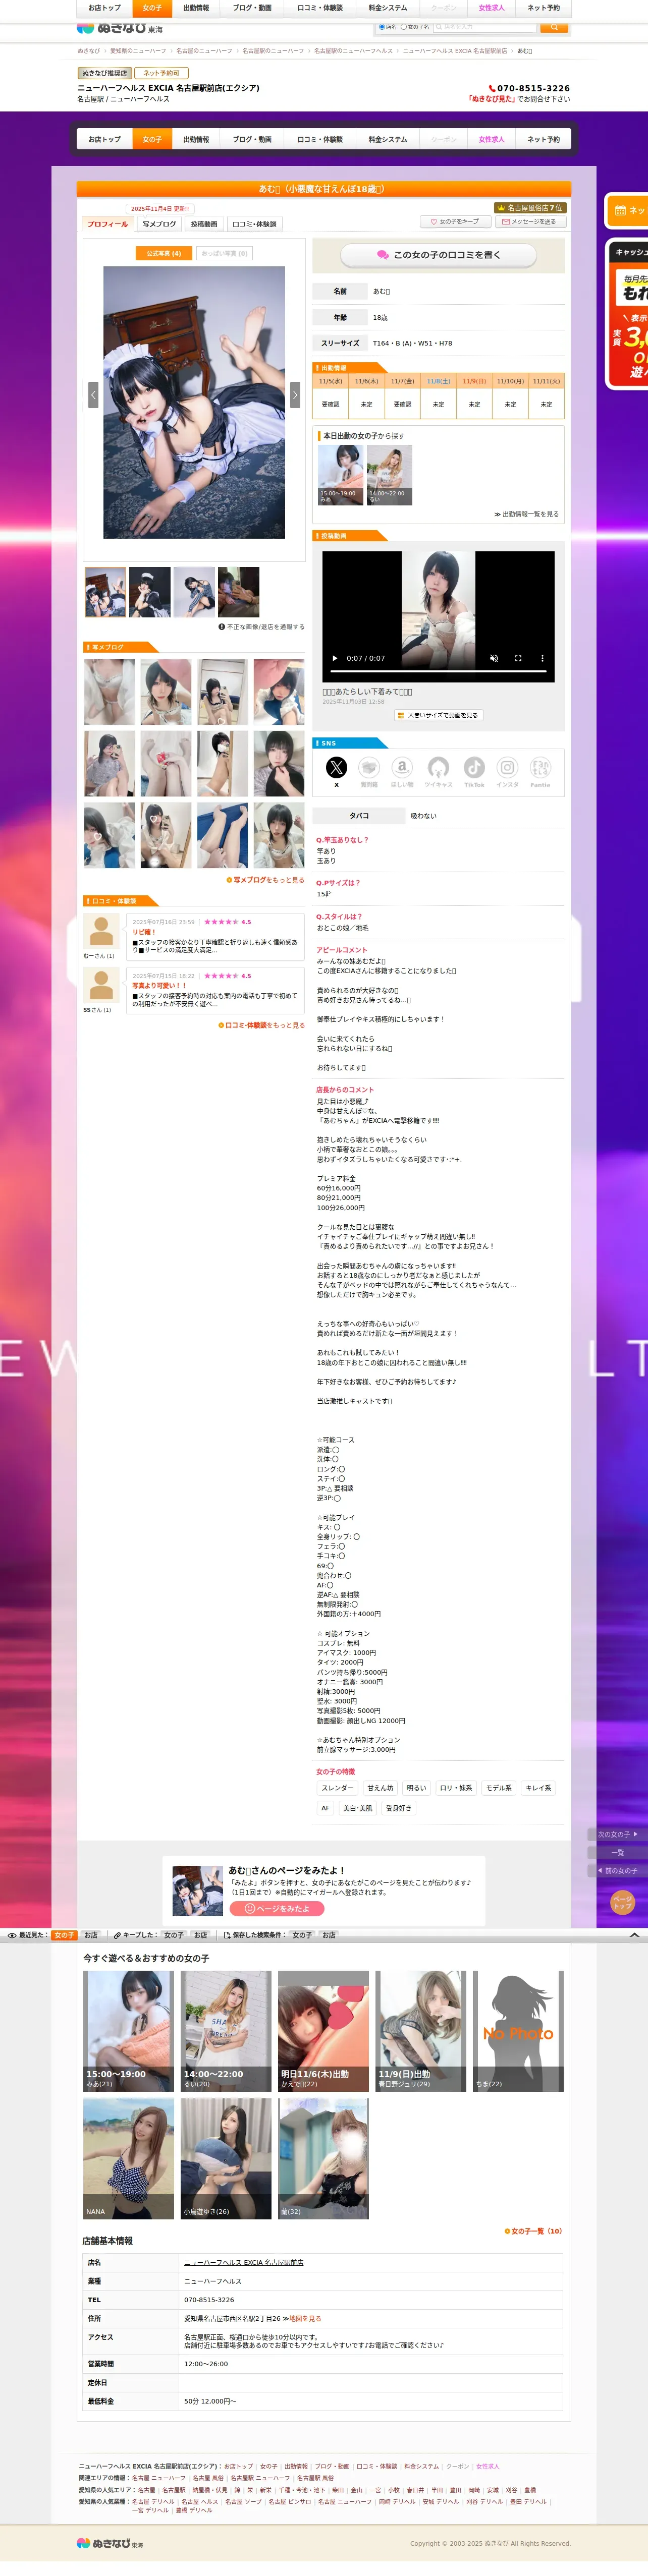
Task: Click the large main profile photo
Action: 194,402
